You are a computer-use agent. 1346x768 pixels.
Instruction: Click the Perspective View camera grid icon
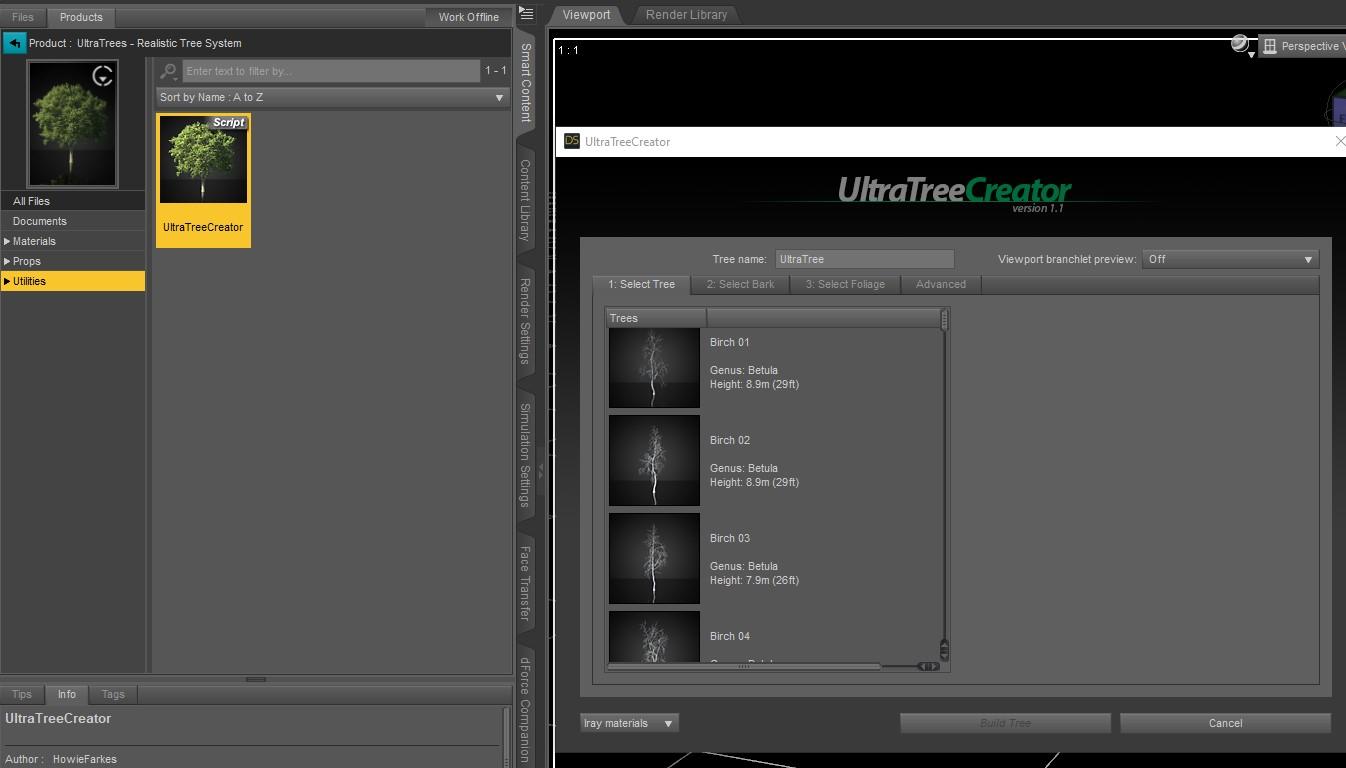pos(1270,46)
